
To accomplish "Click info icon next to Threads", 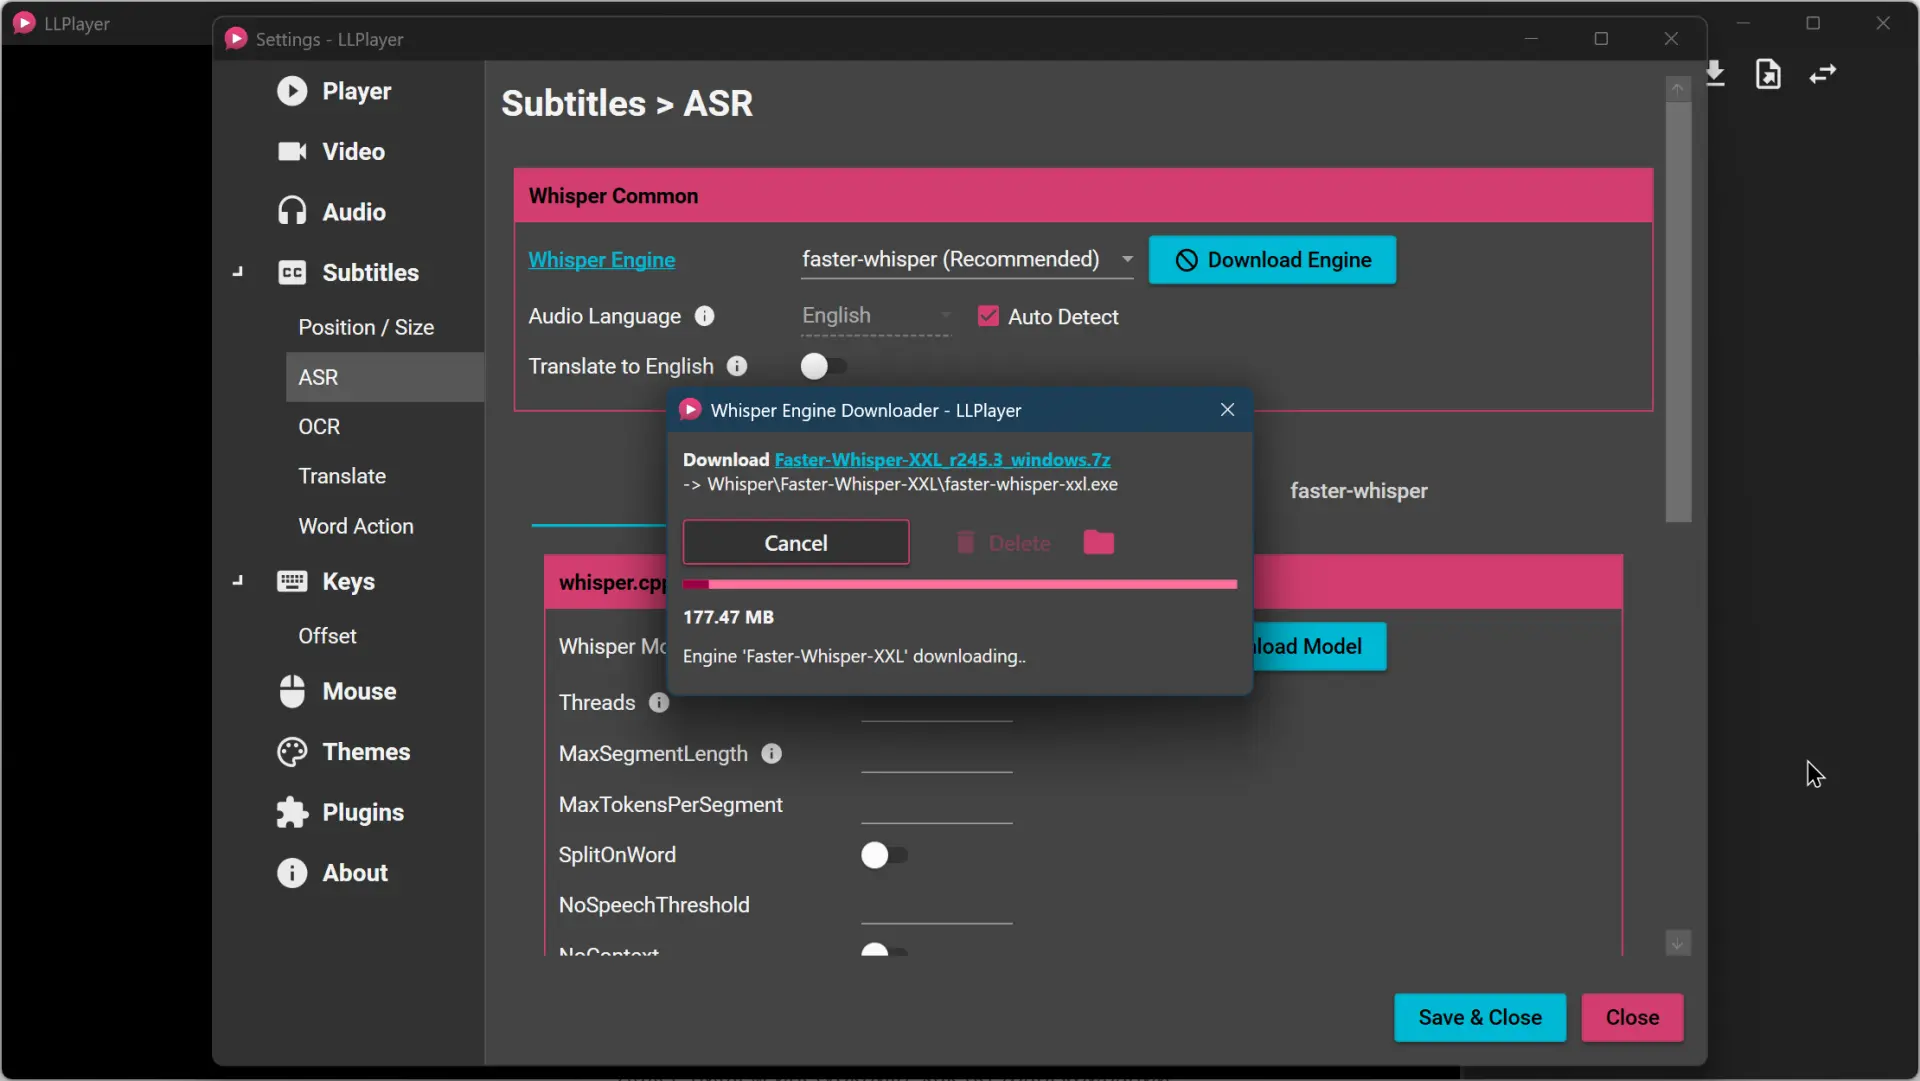I will click(659, 702).
